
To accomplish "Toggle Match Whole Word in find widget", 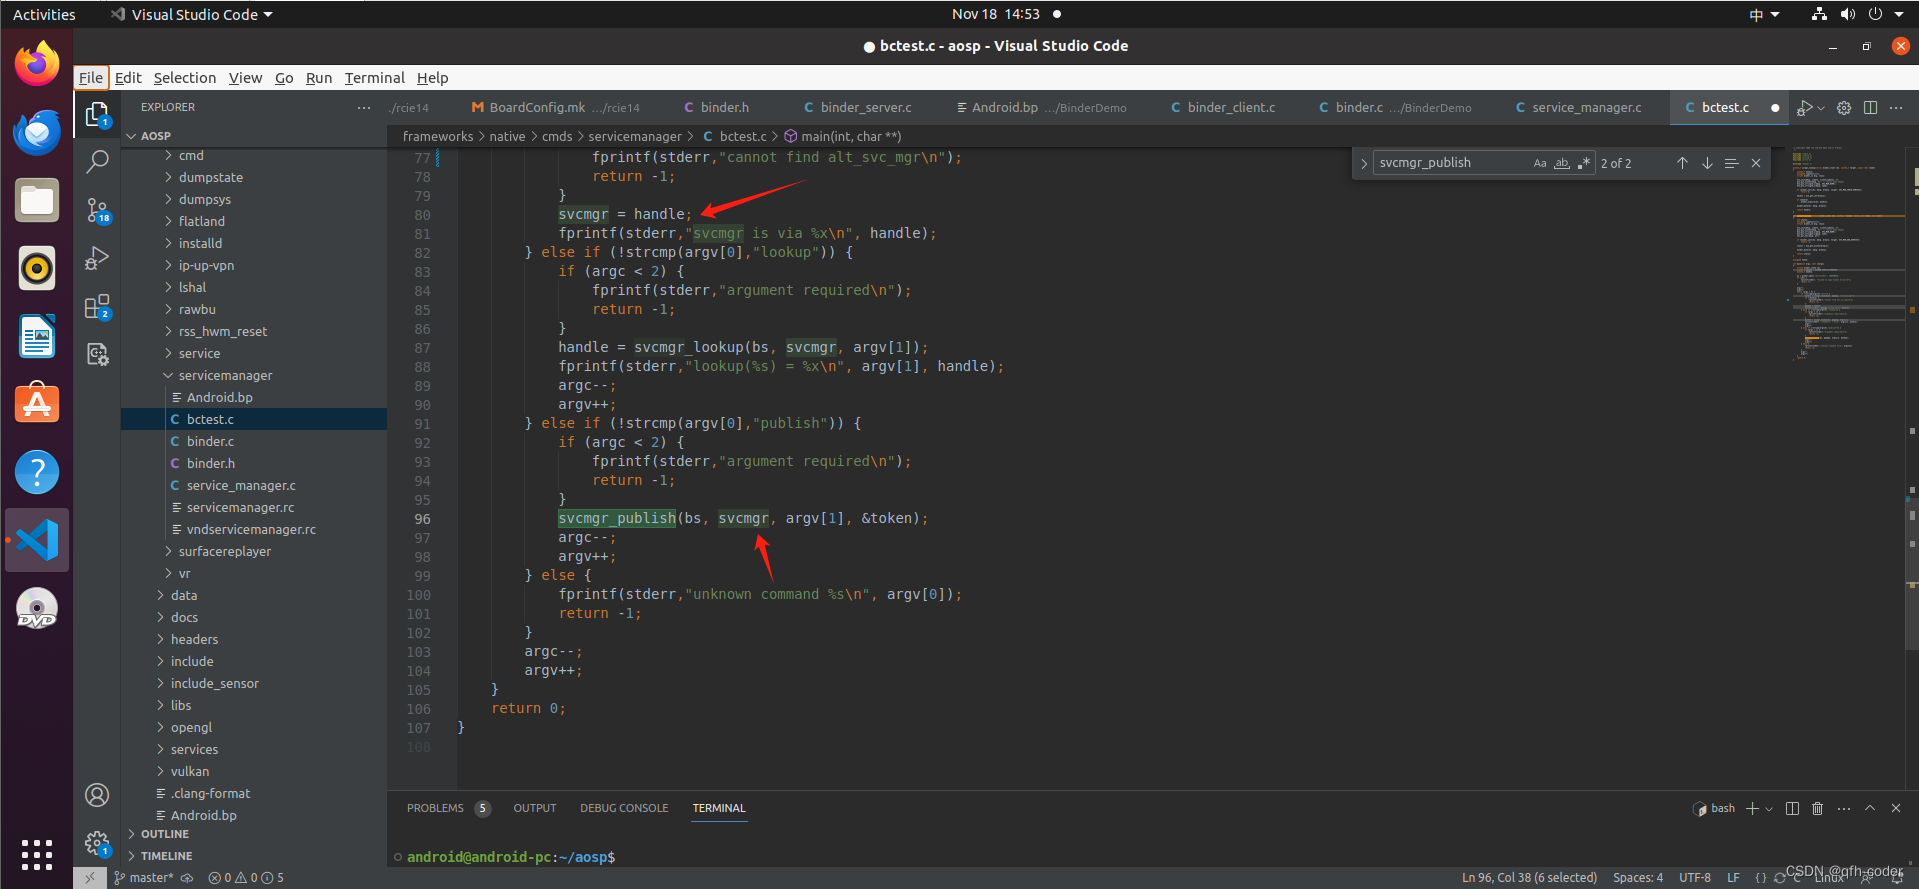I will point(1562,163).
